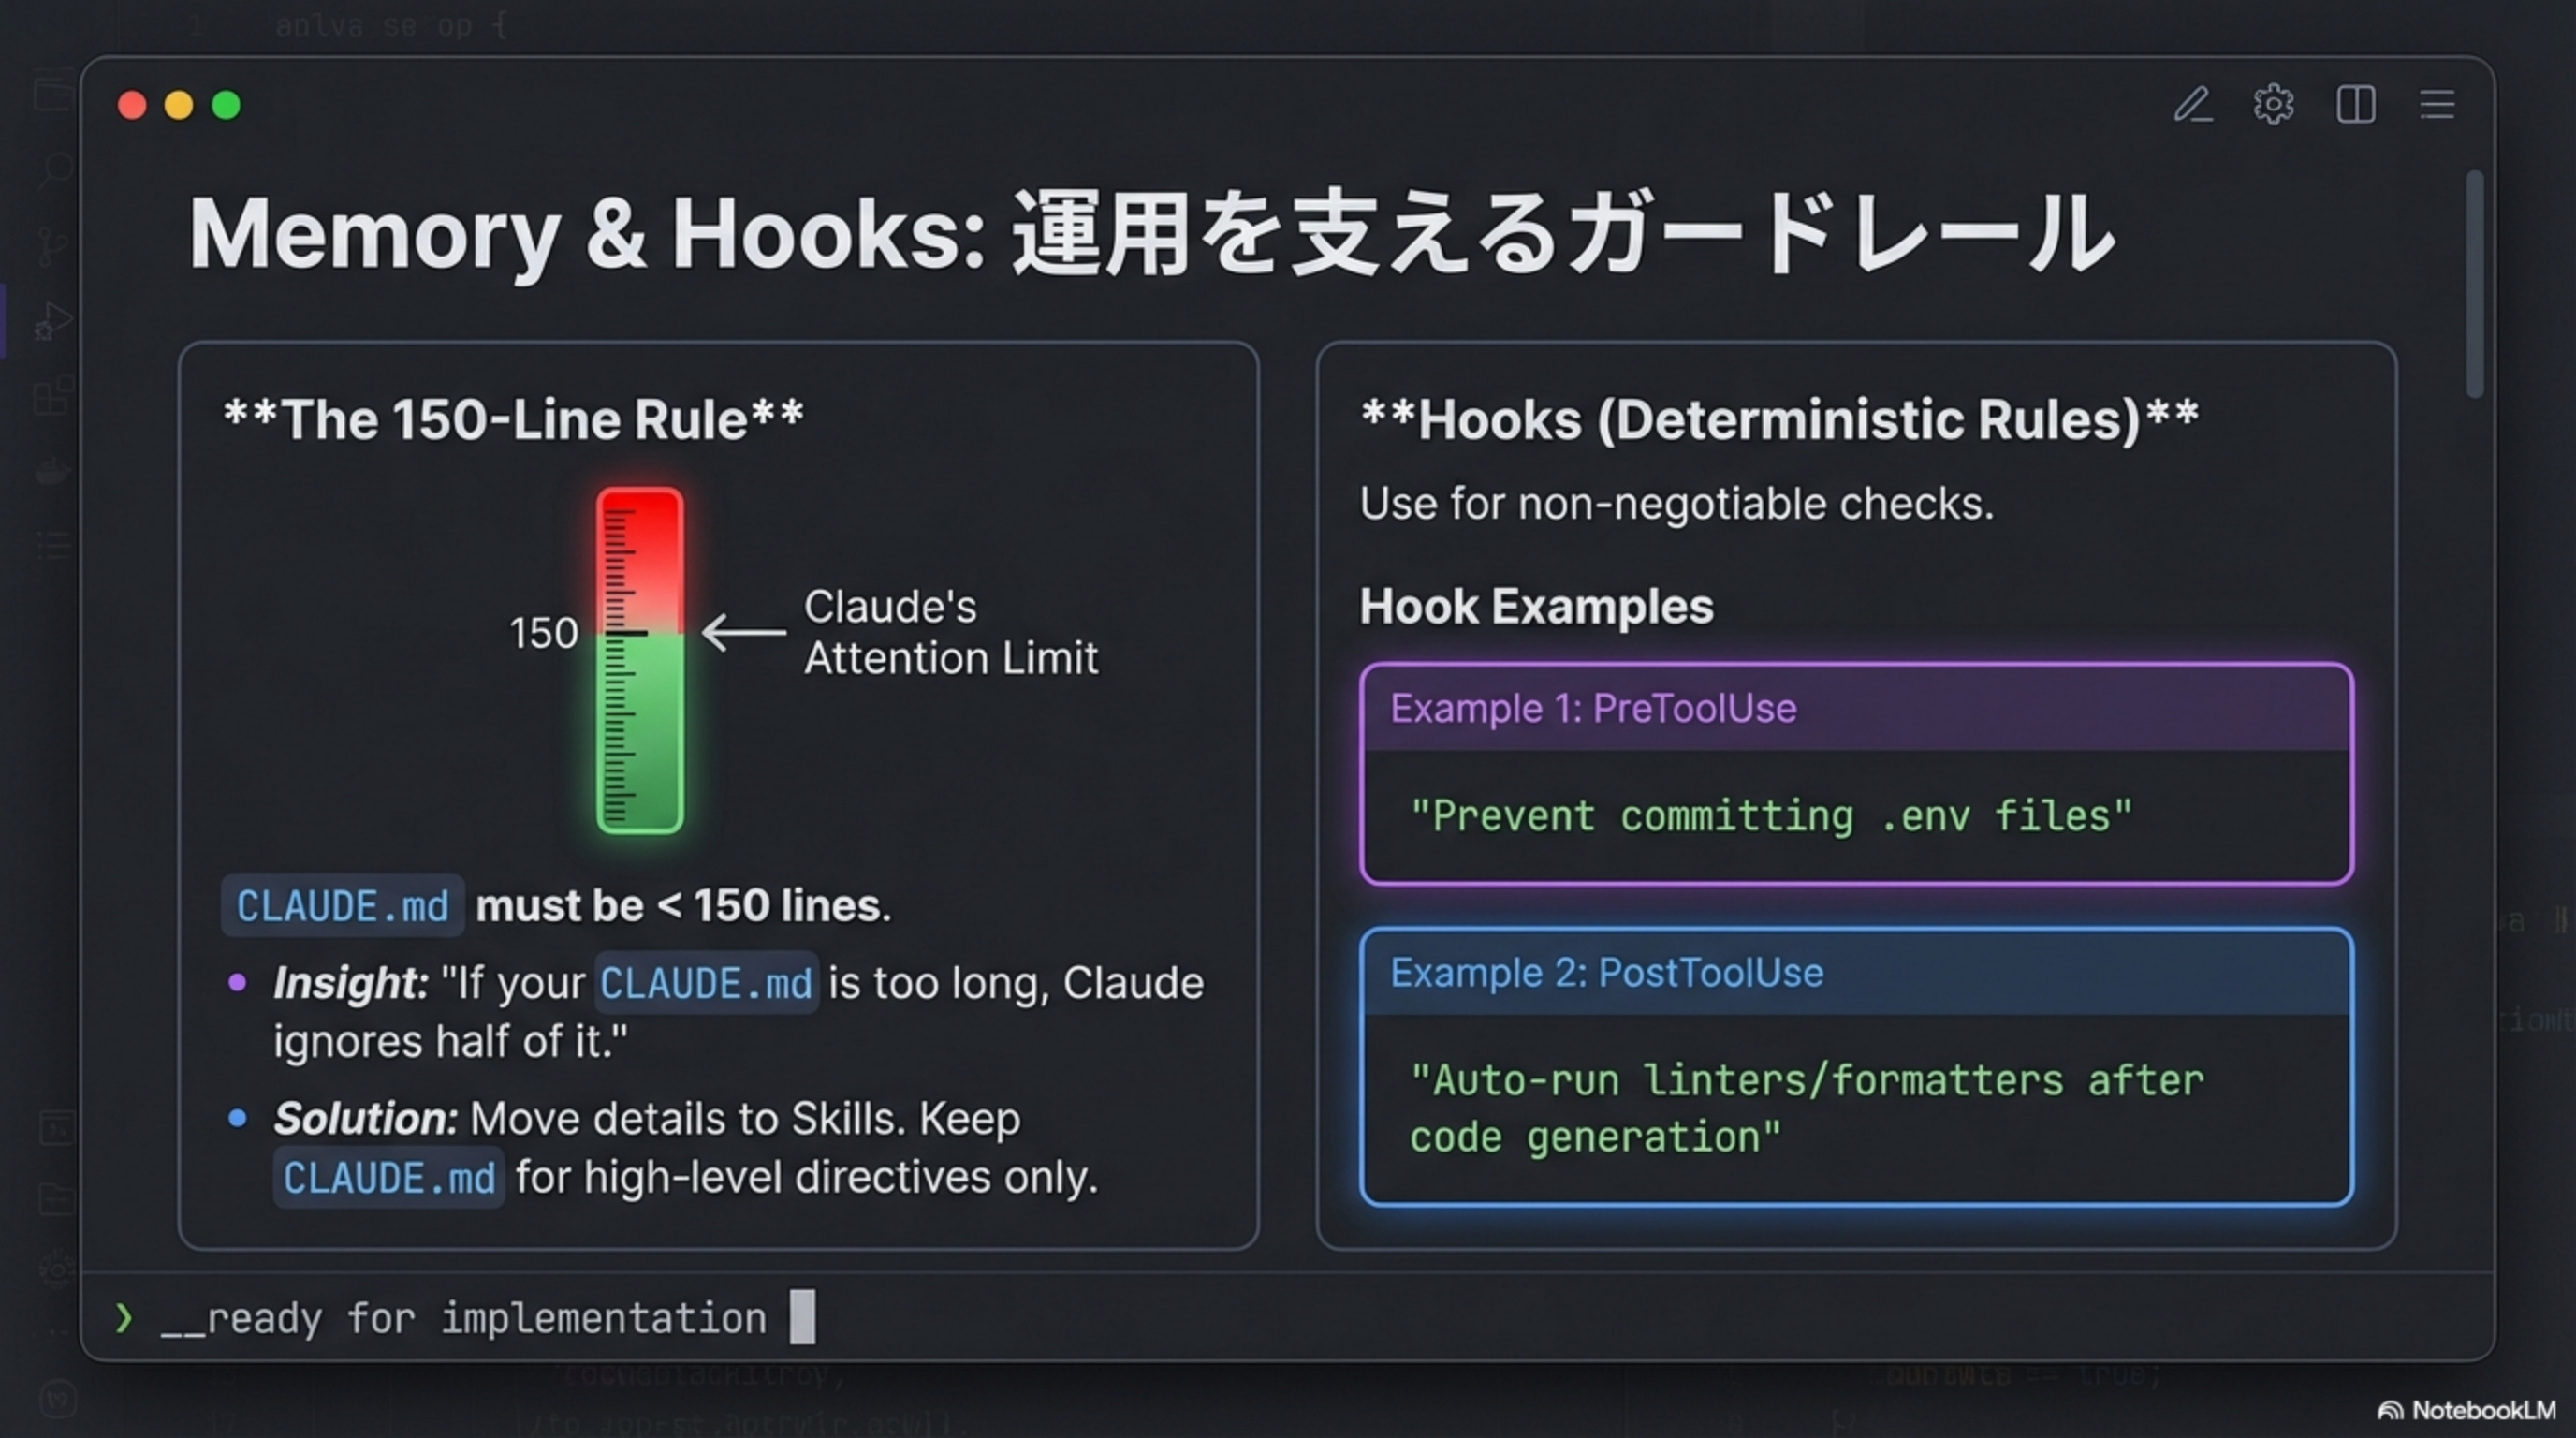Open source control branch icon in sidebar
This screenshot has width=2576, height=1438.
pos(52,246)
